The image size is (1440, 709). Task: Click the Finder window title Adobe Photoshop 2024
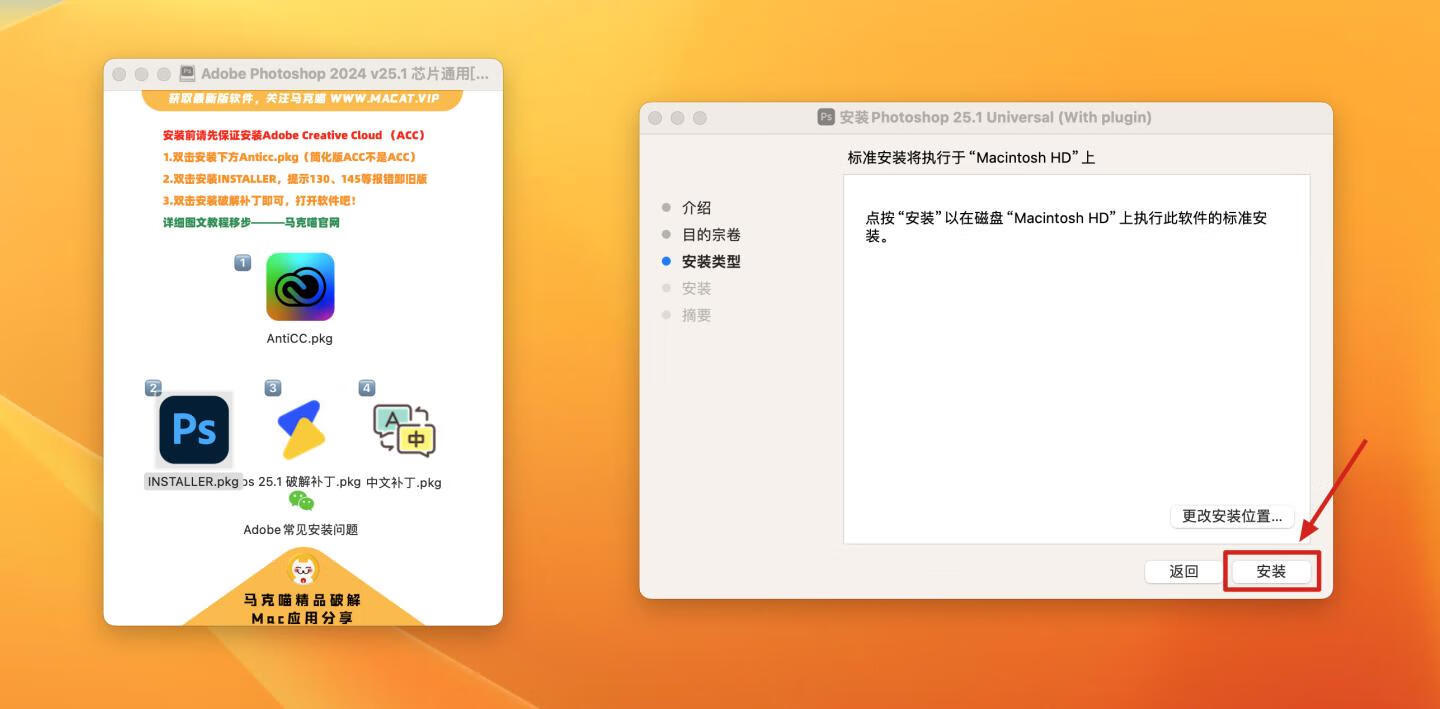pyautogui.click(x=345, y=74)
